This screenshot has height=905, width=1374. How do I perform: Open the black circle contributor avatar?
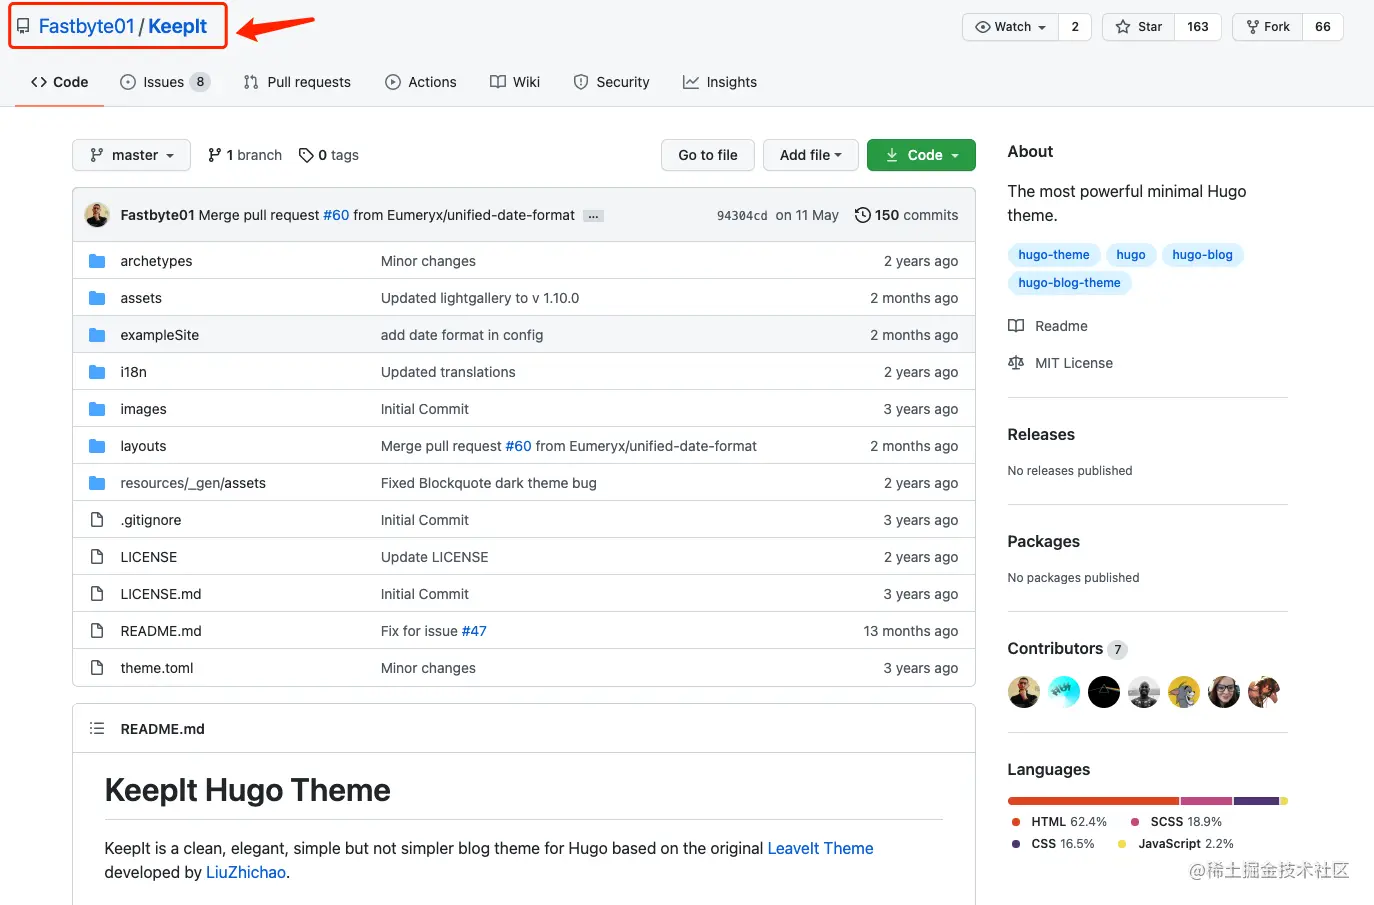coord(1104,692)
